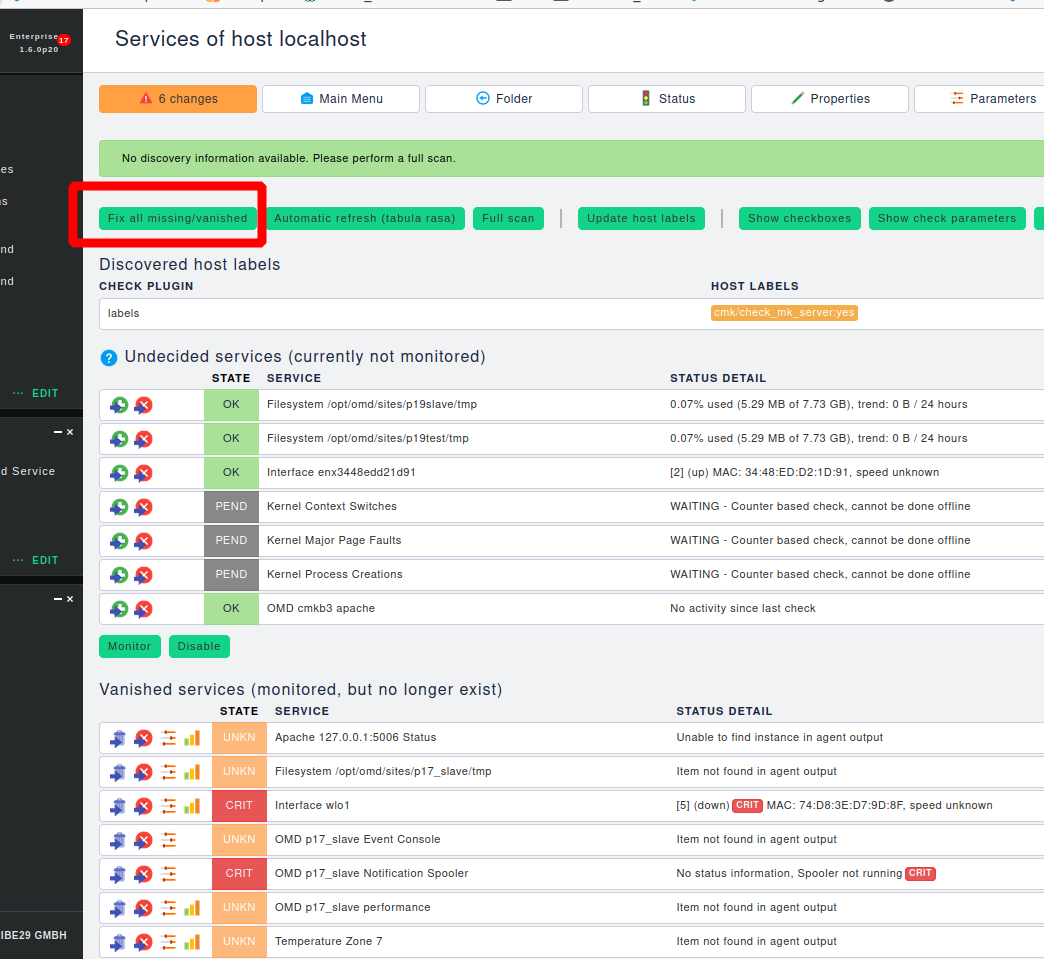Image resolution: width=1044 pixels, height=959 pixels.
Task: Trigger a Full scan of the host
Action: coord(508,218)
